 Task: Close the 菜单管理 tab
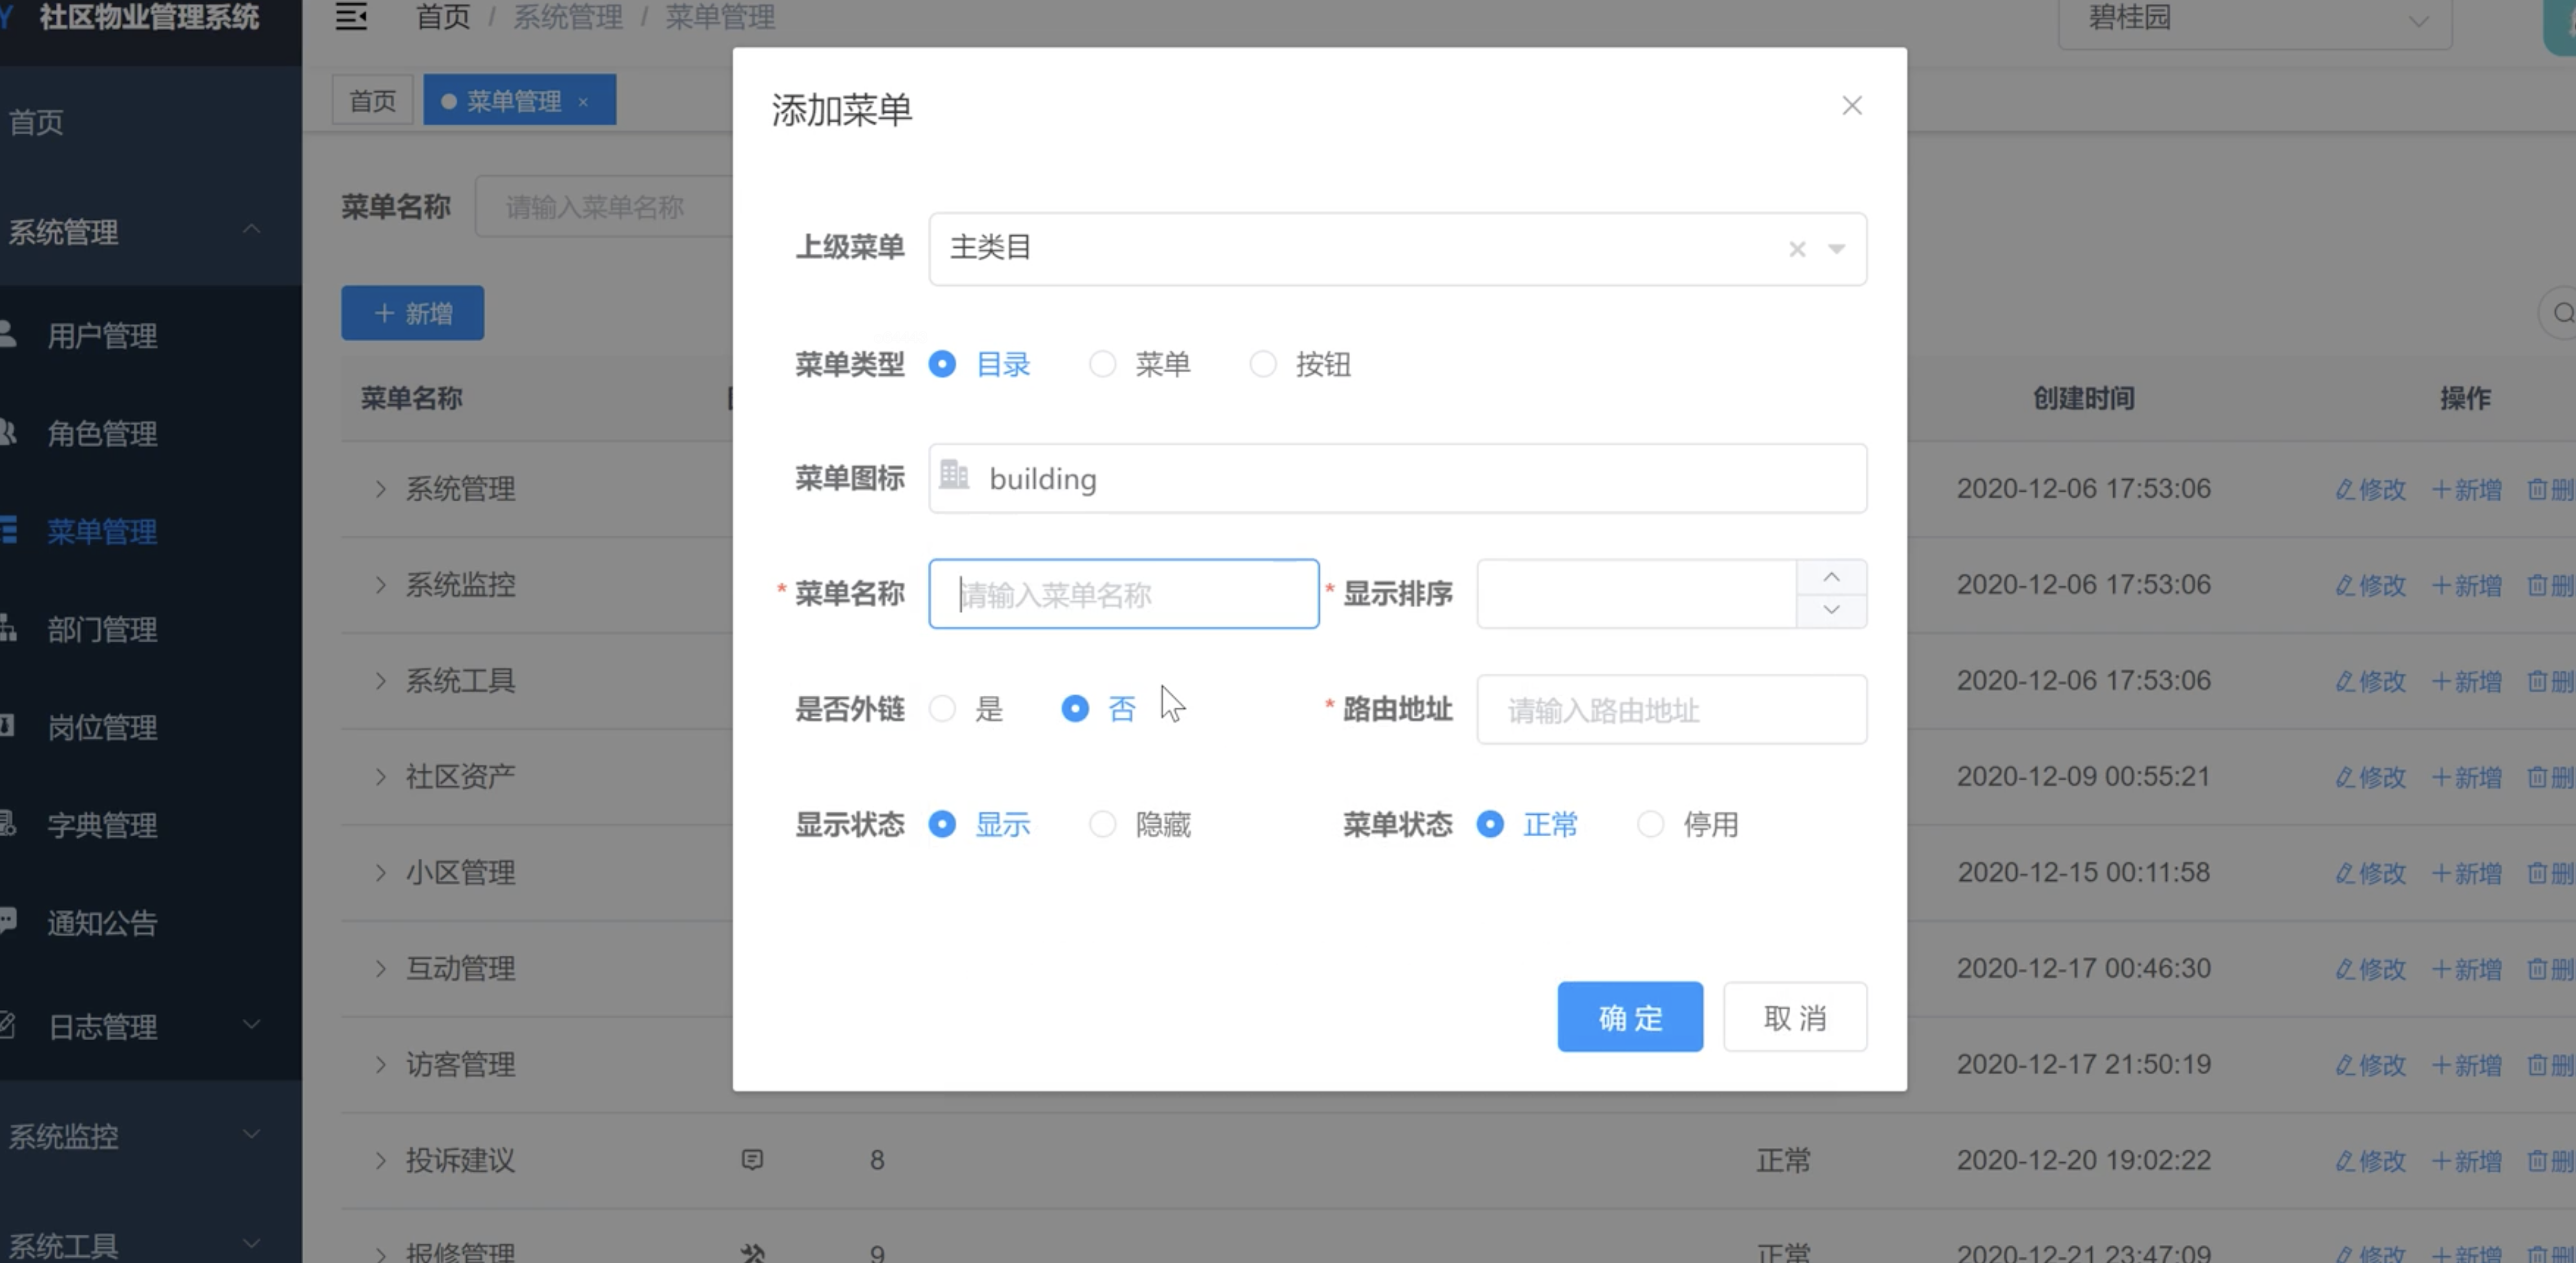click(583, 102)
